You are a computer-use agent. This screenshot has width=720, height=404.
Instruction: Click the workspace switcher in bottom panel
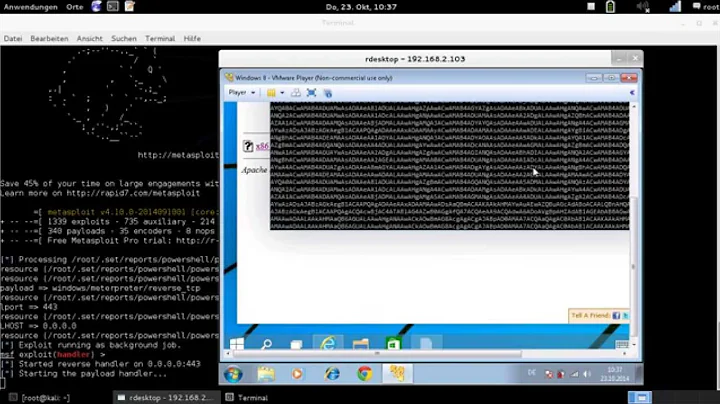point(640,397)
